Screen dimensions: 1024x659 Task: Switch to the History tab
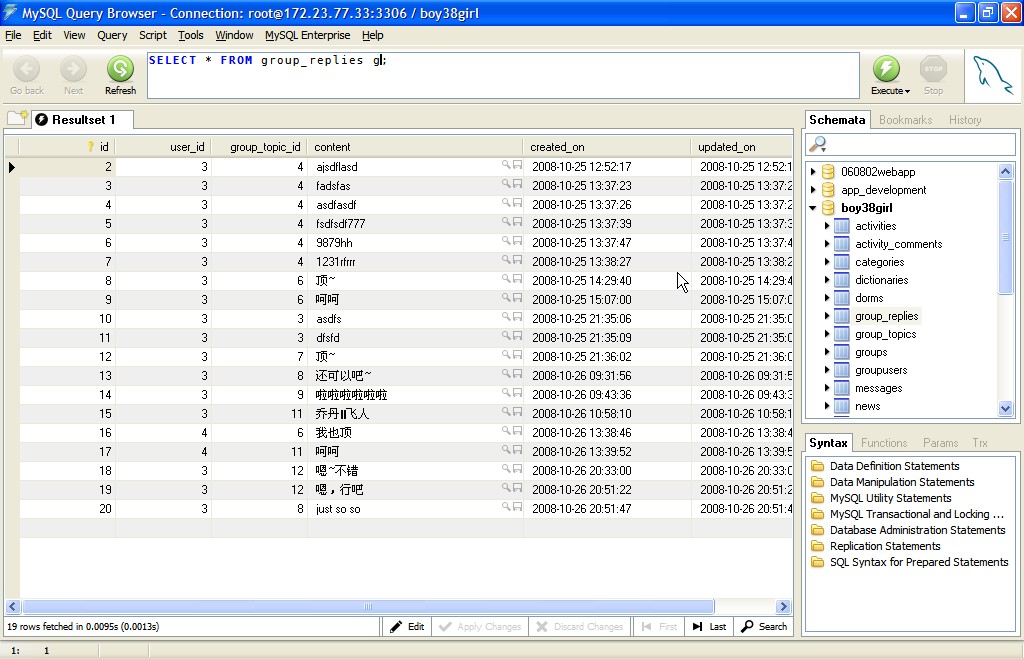(x=965, y=120)
